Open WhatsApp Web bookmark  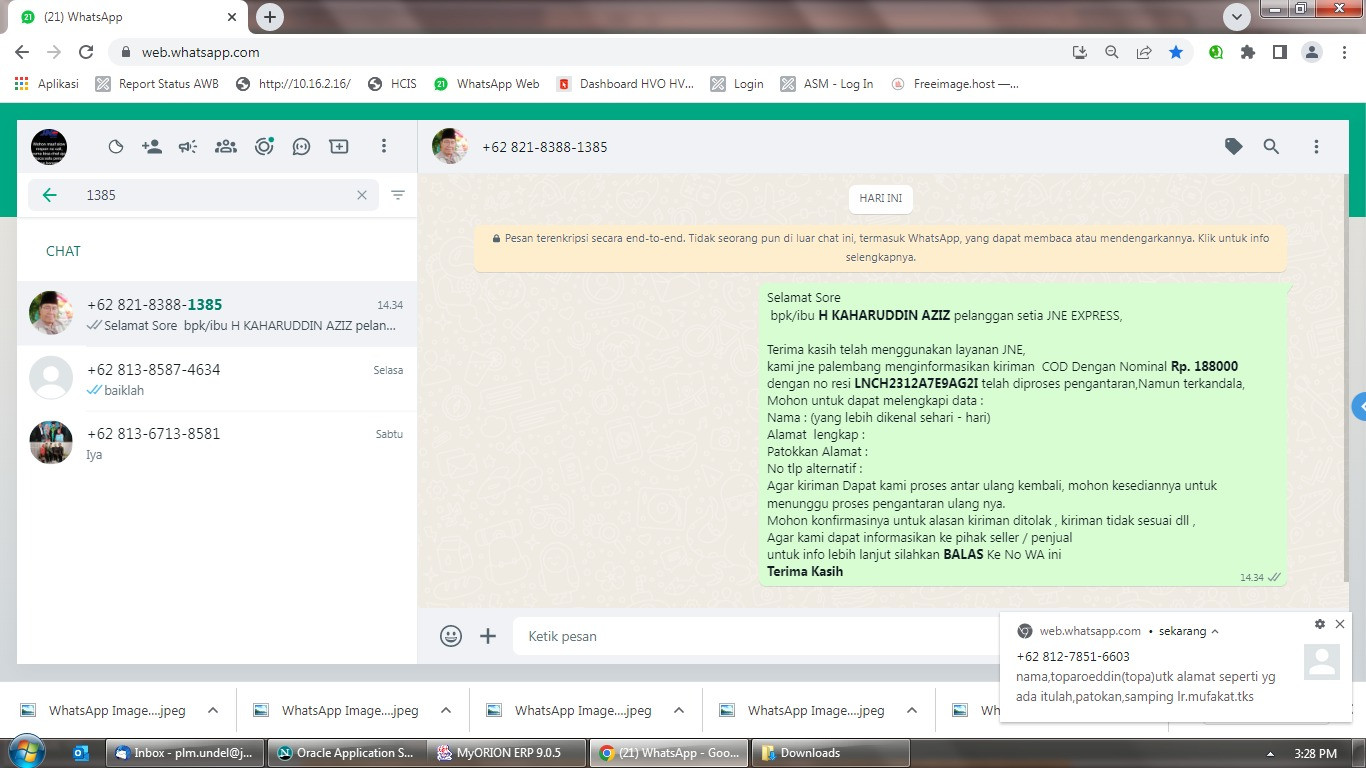tap(487, 84)
